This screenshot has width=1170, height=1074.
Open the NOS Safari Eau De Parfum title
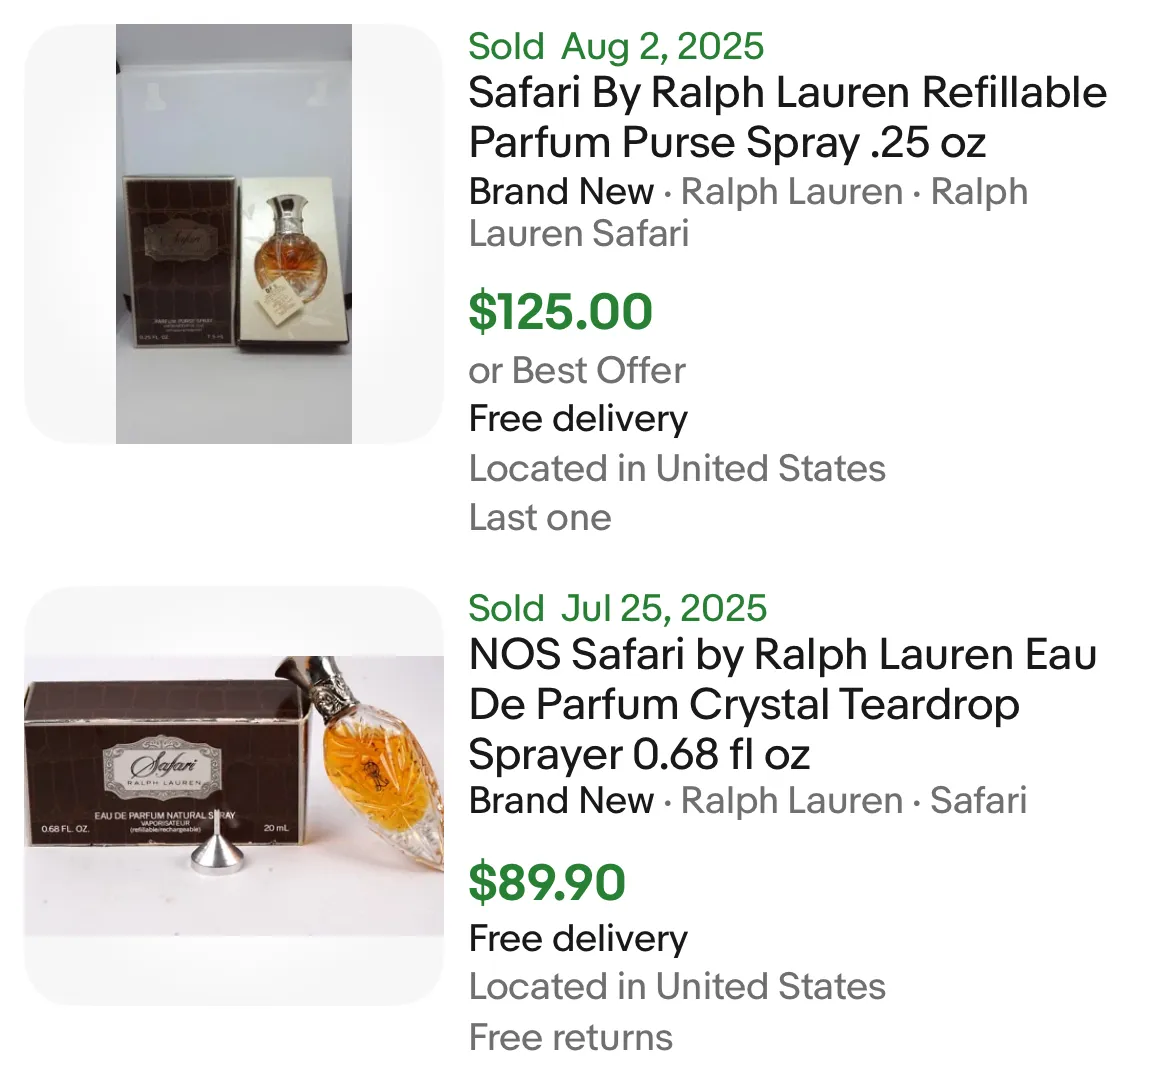[782, 704]
